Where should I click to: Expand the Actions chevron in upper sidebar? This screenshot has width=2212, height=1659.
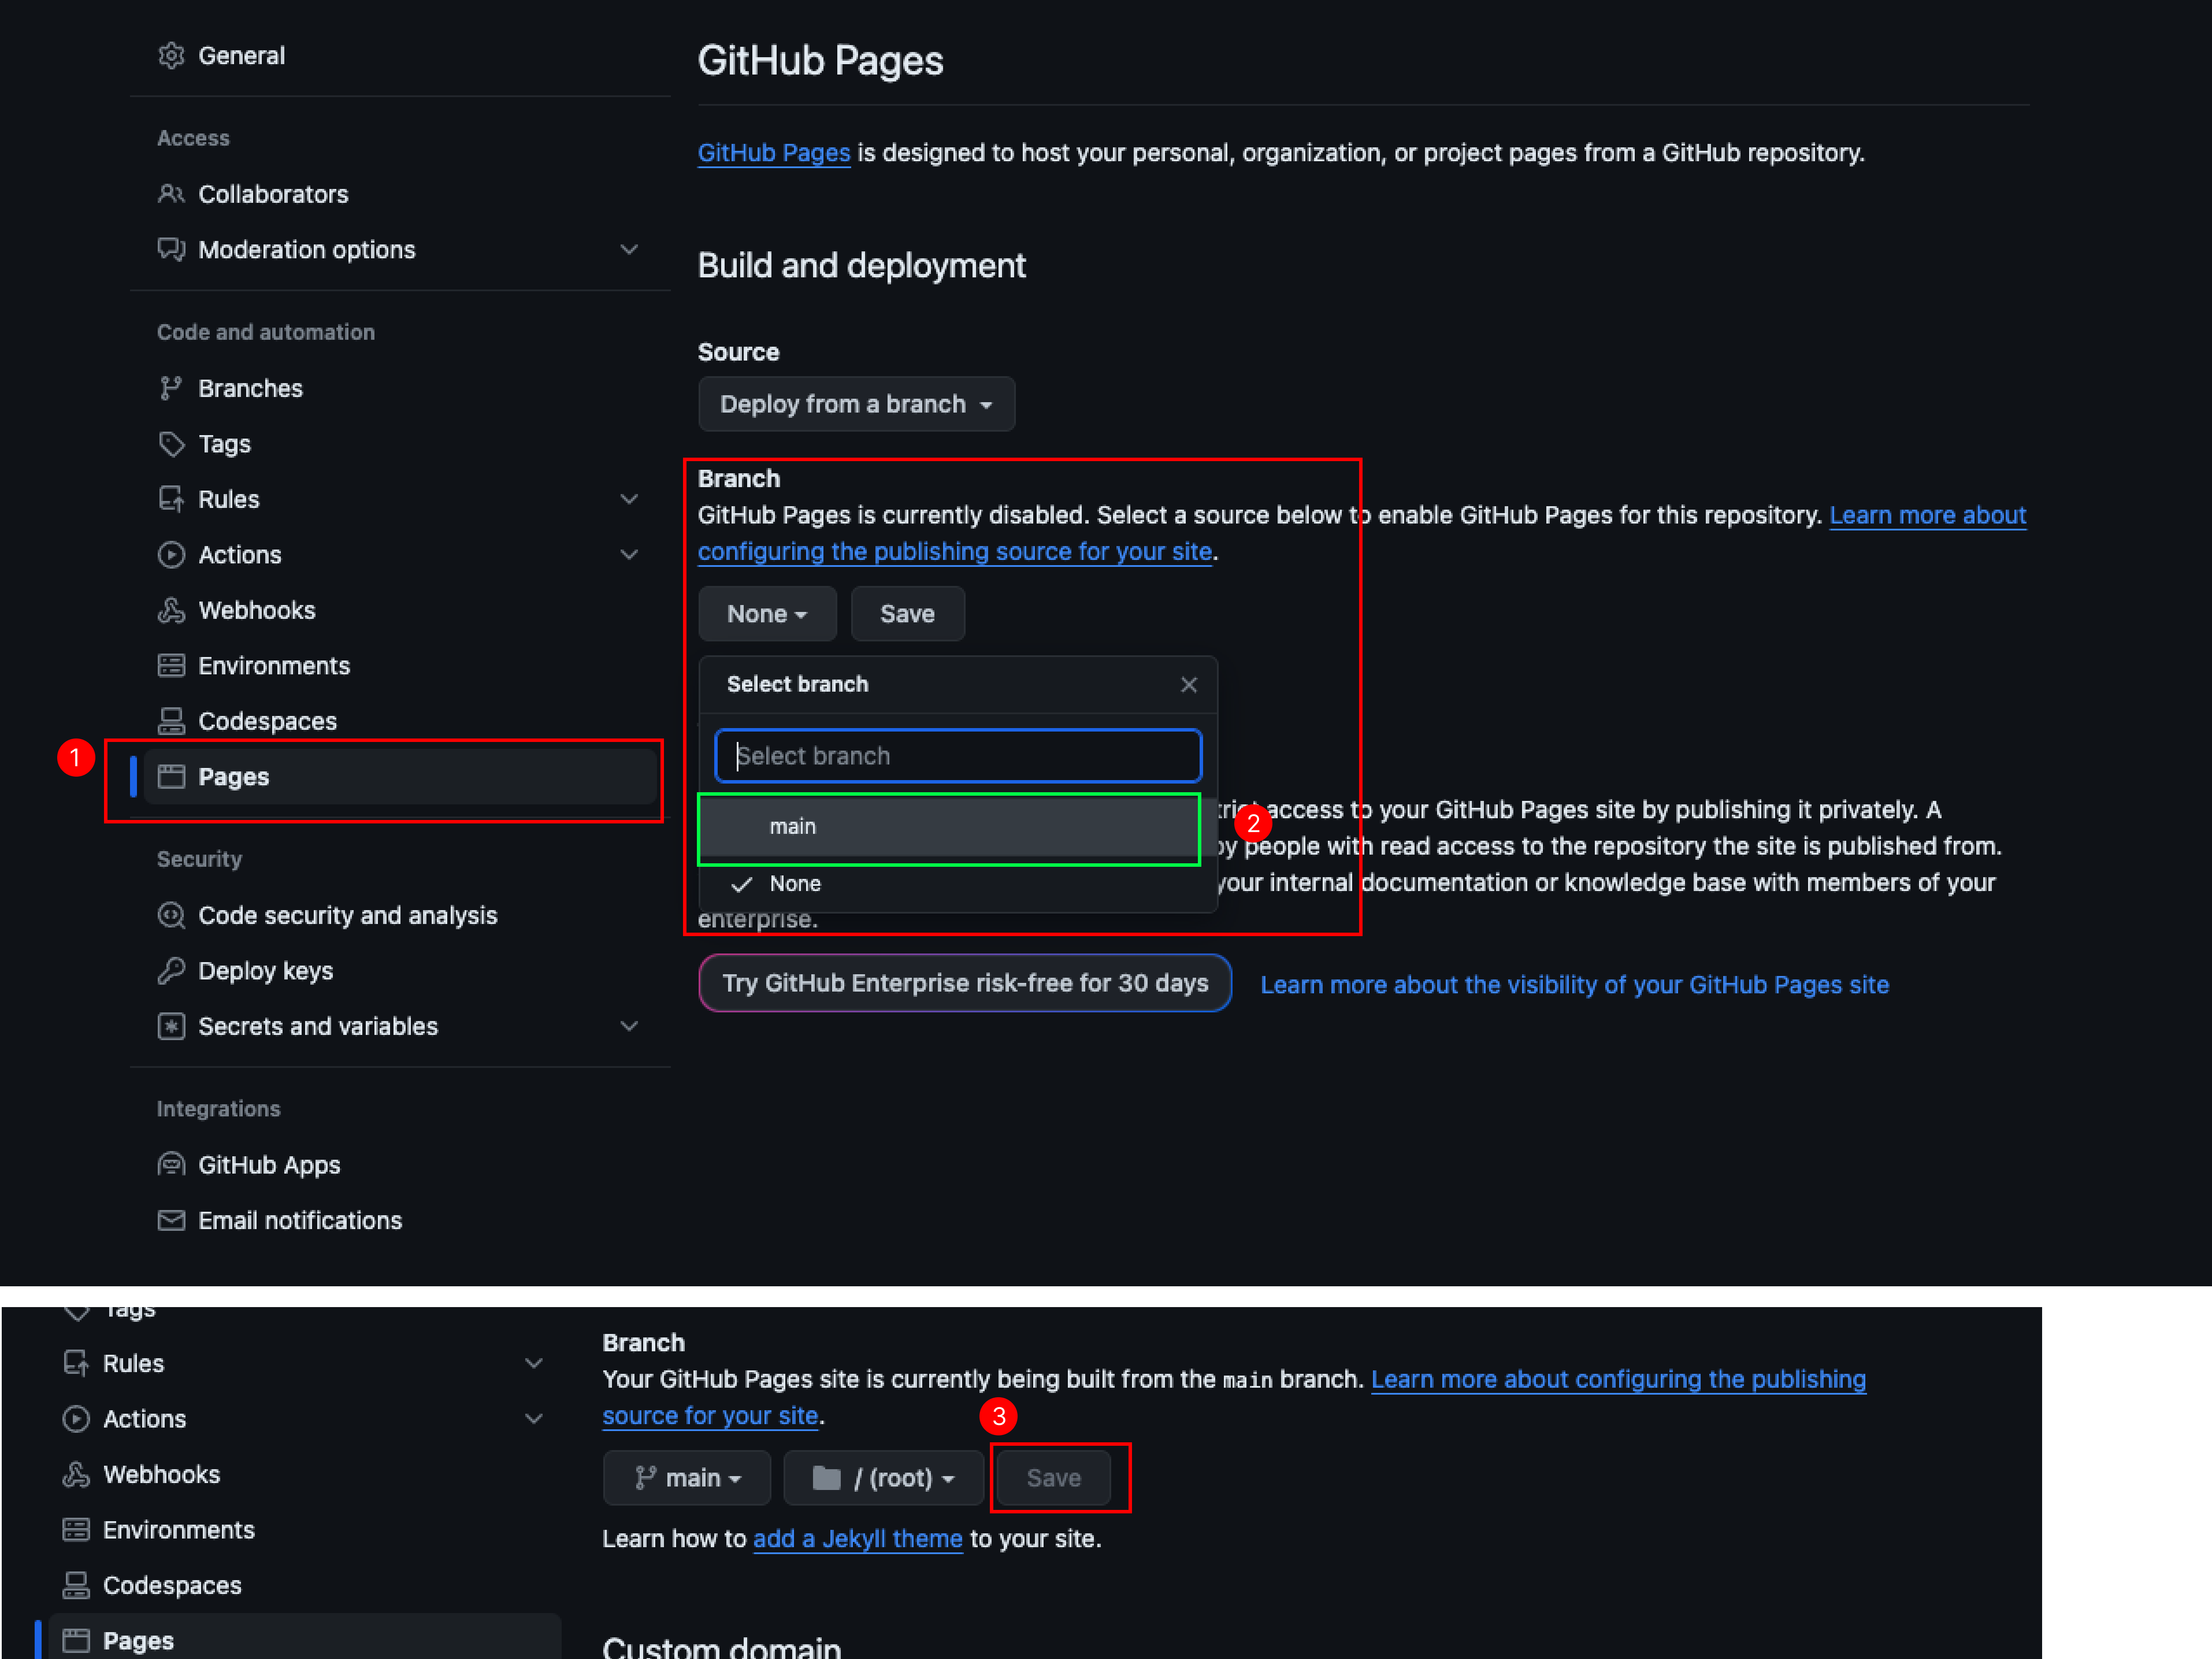coord(629,555)
